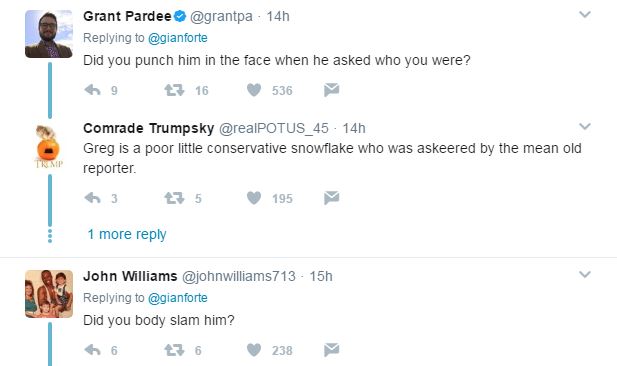The width and height of the screenshot is (617, 366).
Task: Expand the 1 more reply link
Action: click(127, 235)
